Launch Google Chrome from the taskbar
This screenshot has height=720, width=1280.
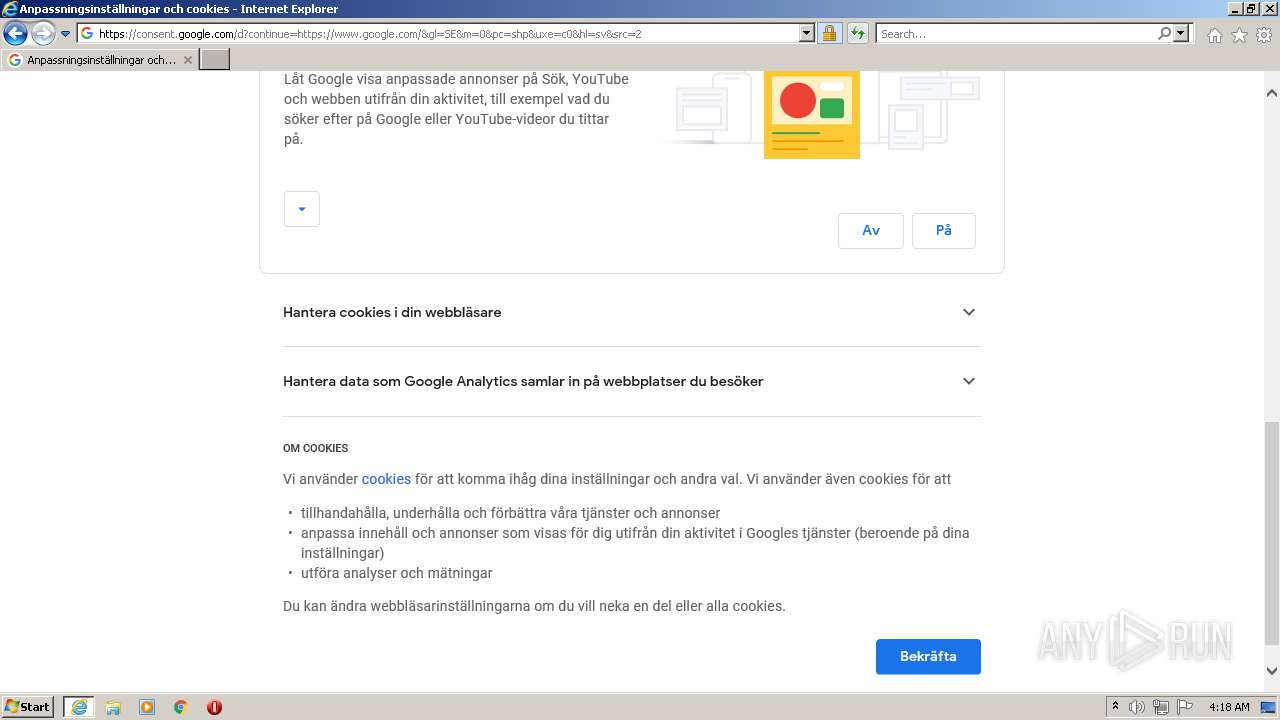point(180,707)
